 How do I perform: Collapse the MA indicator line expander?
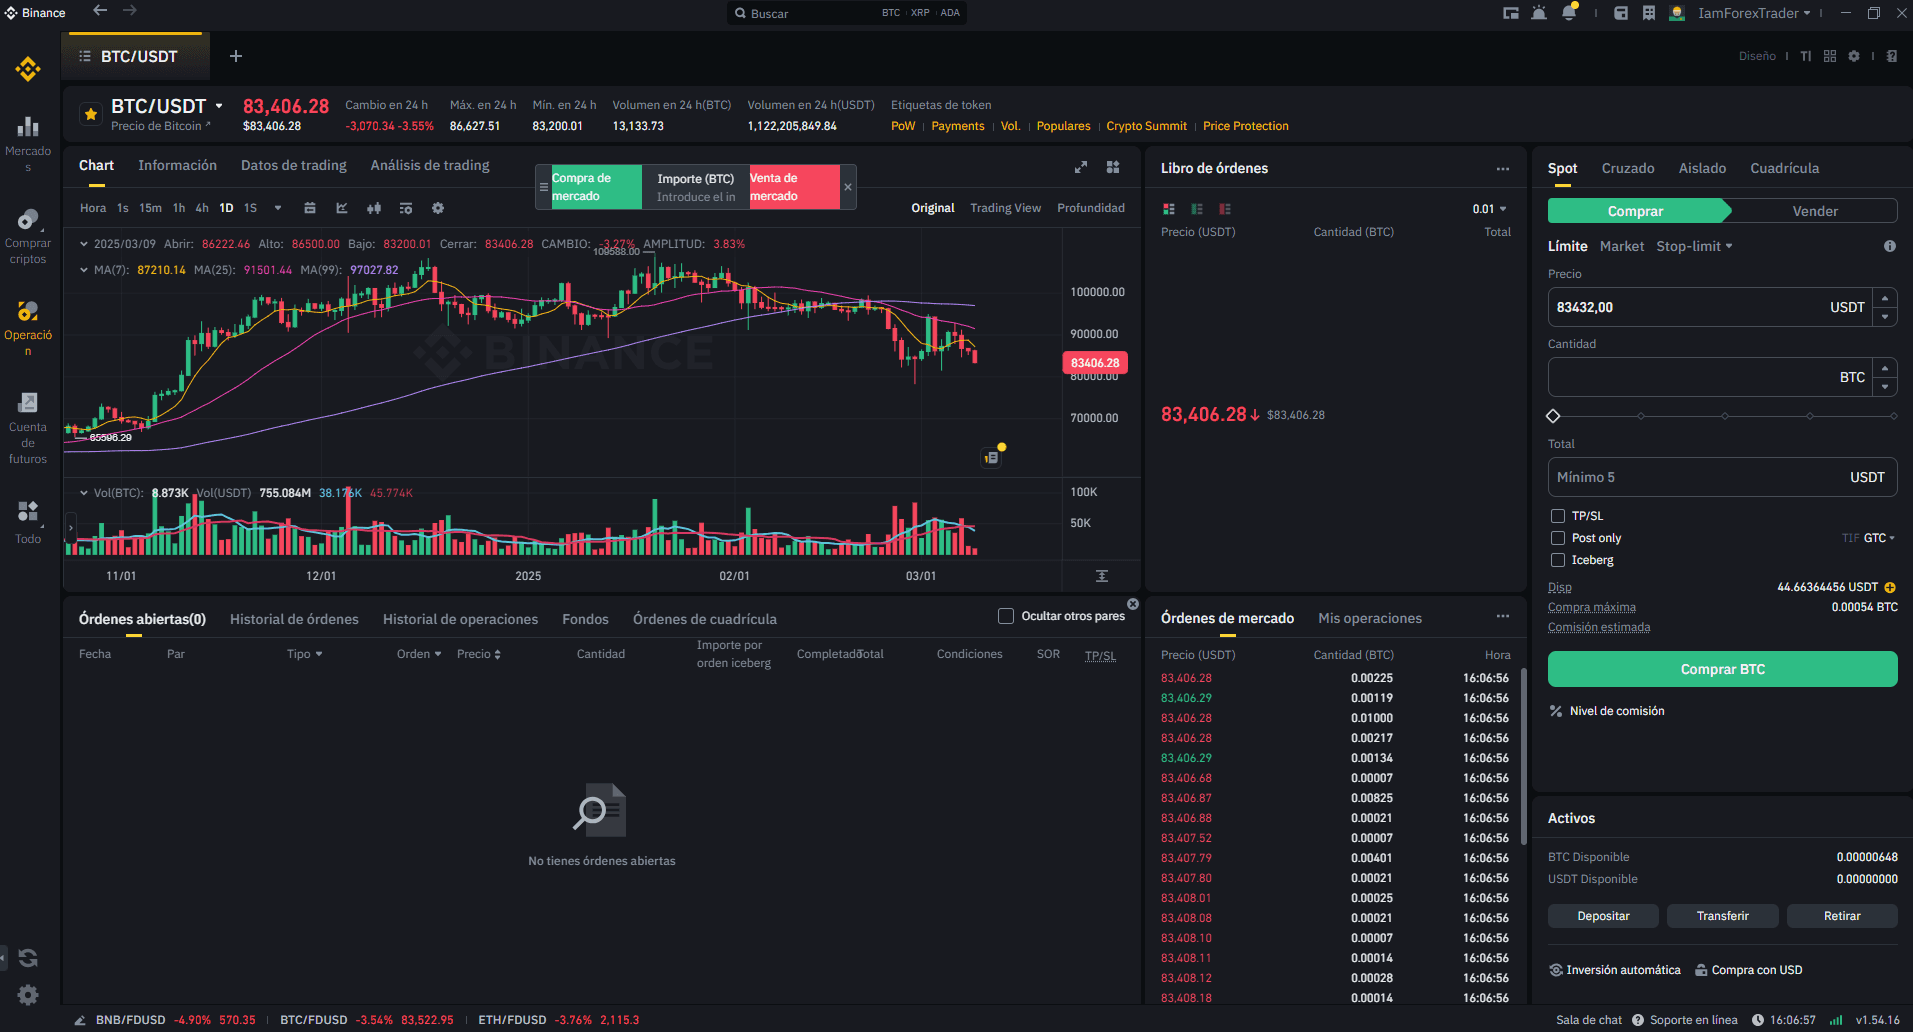(84, 270)
